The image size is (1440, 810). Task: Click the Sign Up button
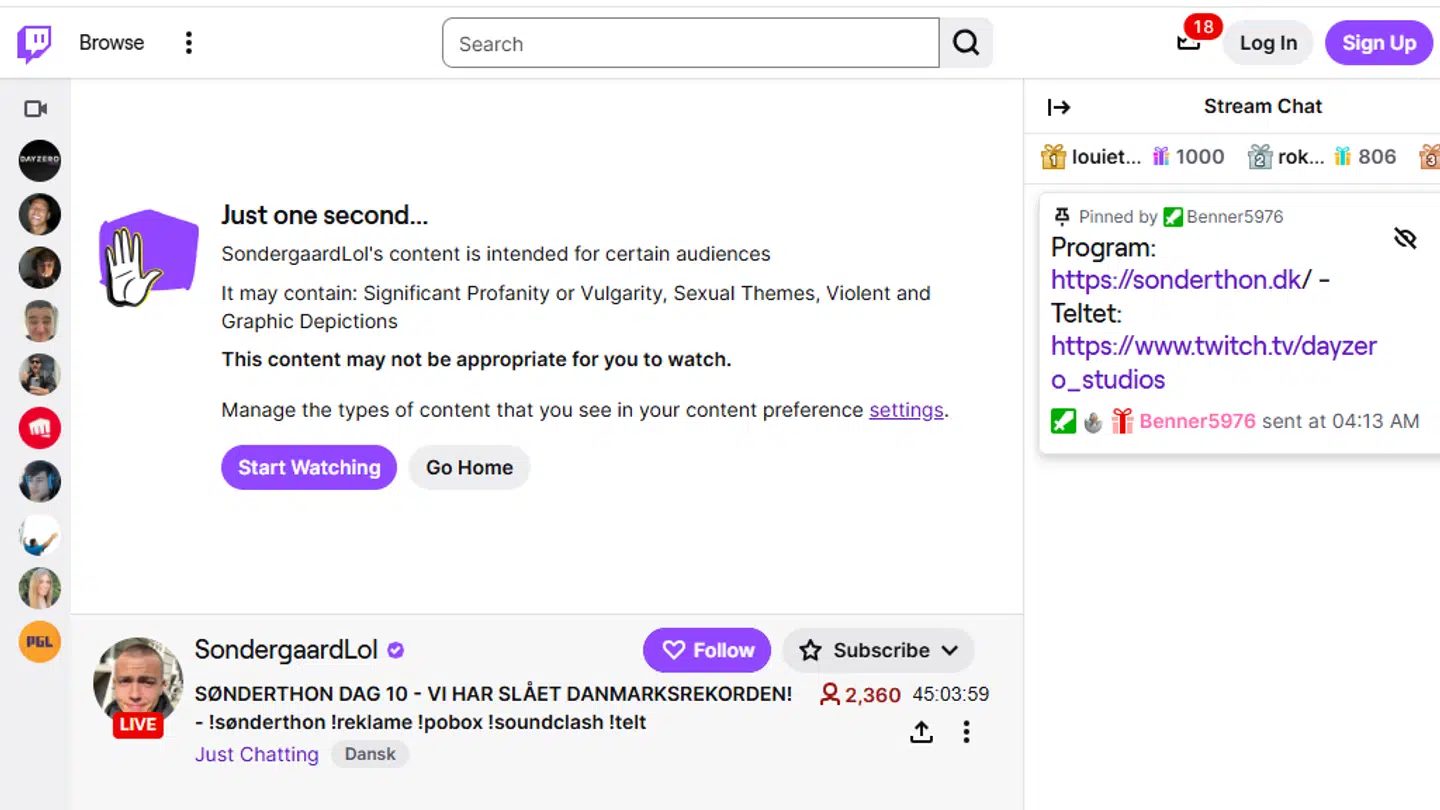pyautogui.click(x=1378, y=43)
